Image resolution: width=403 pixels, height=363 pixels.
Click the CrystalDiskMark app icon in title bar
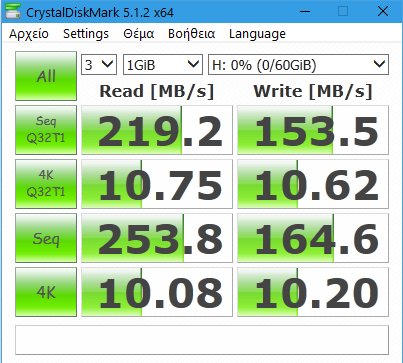[13, 12]
